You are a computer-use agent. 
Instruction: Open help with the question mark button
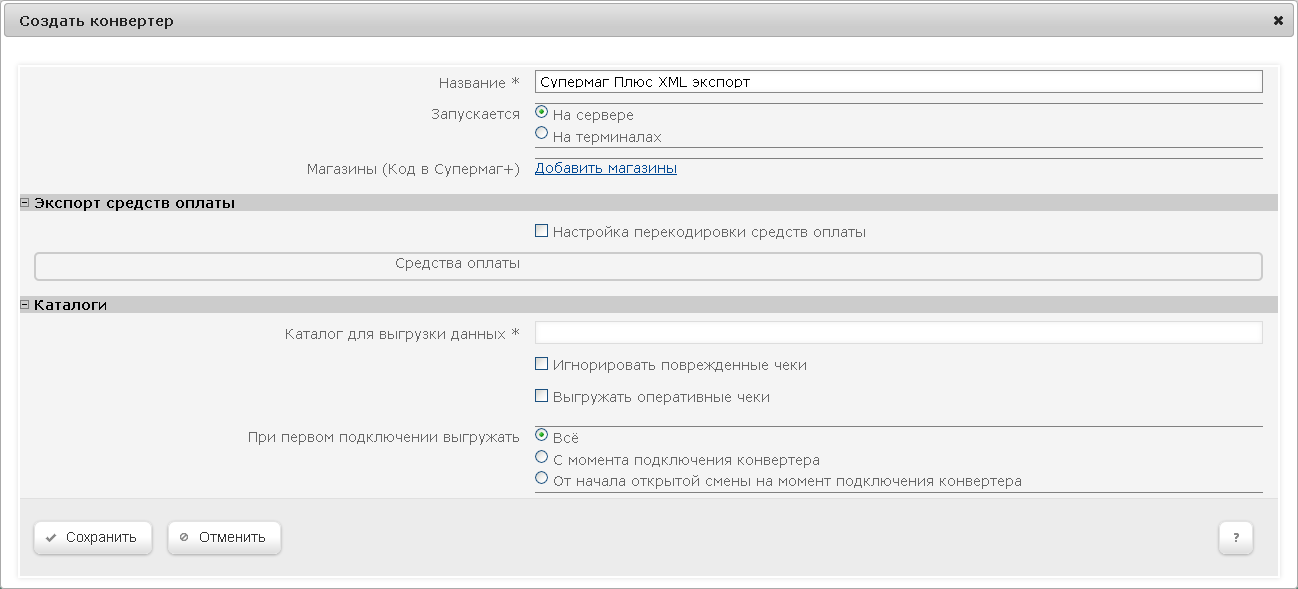coord(1235,537)
